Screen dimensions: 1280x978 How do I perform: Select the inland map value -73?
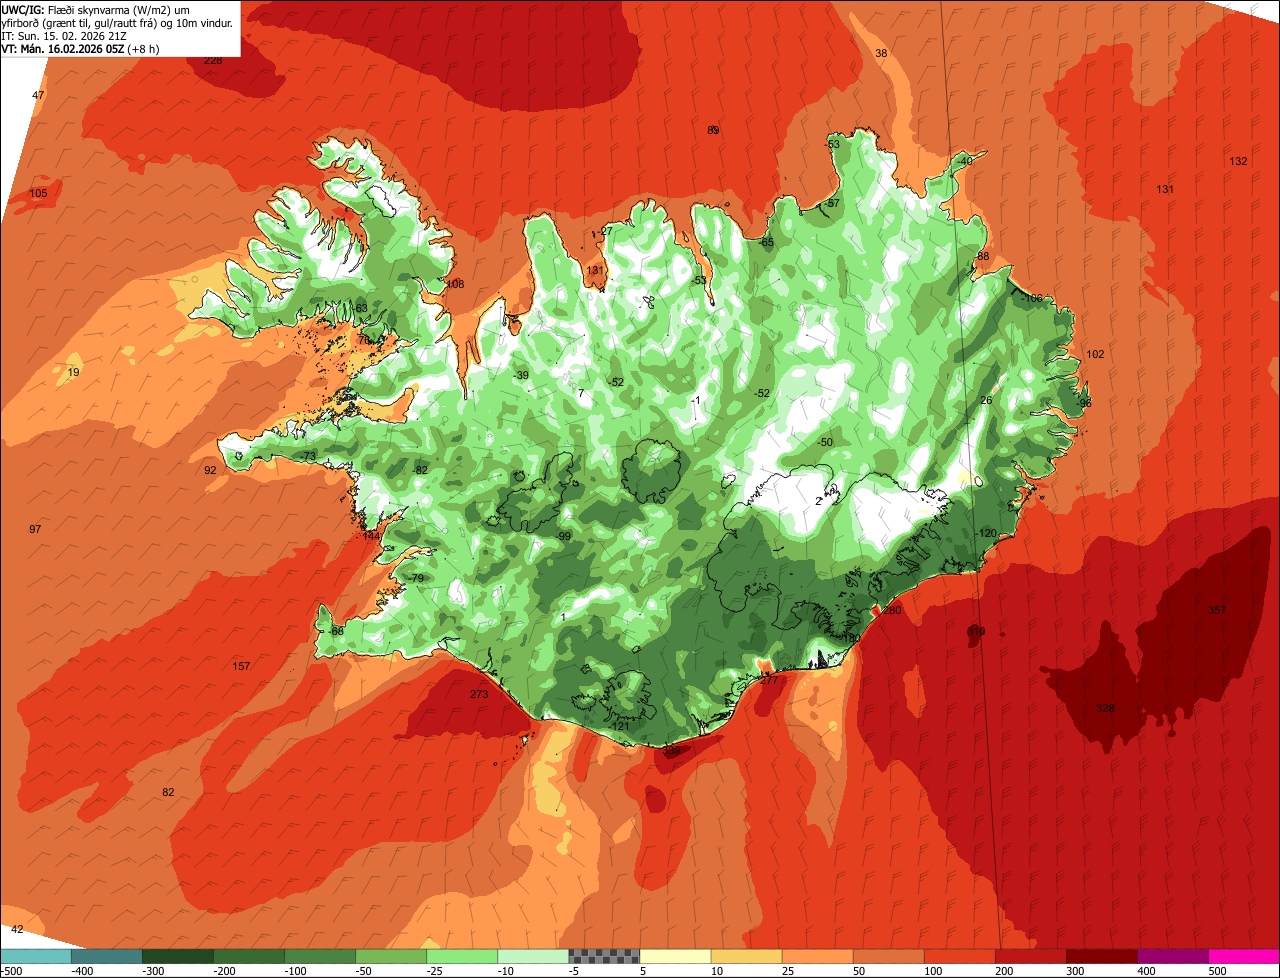click(308, 456)
